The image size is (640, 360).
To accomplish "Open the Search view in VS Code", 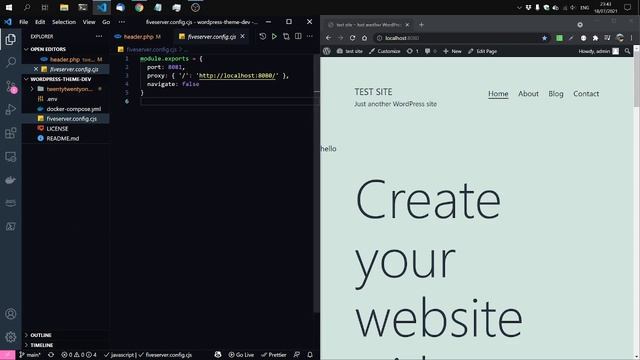I will [11, 62].
